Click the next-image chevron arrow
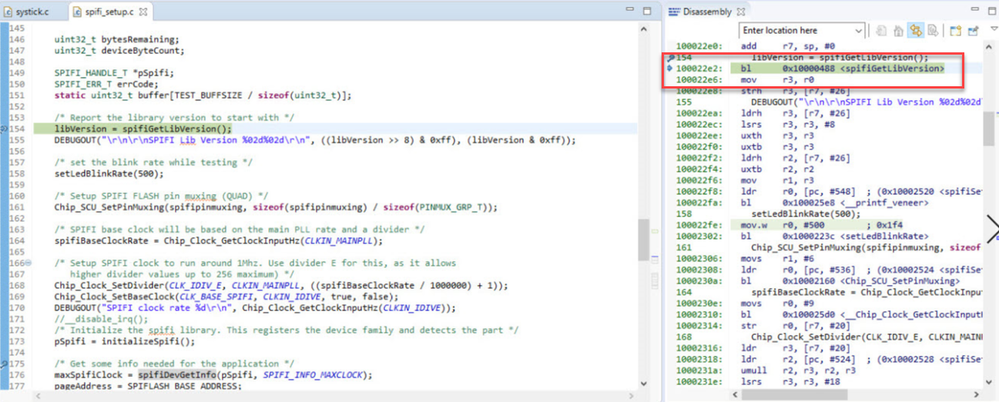999x402 pixels. pos(992,229)
